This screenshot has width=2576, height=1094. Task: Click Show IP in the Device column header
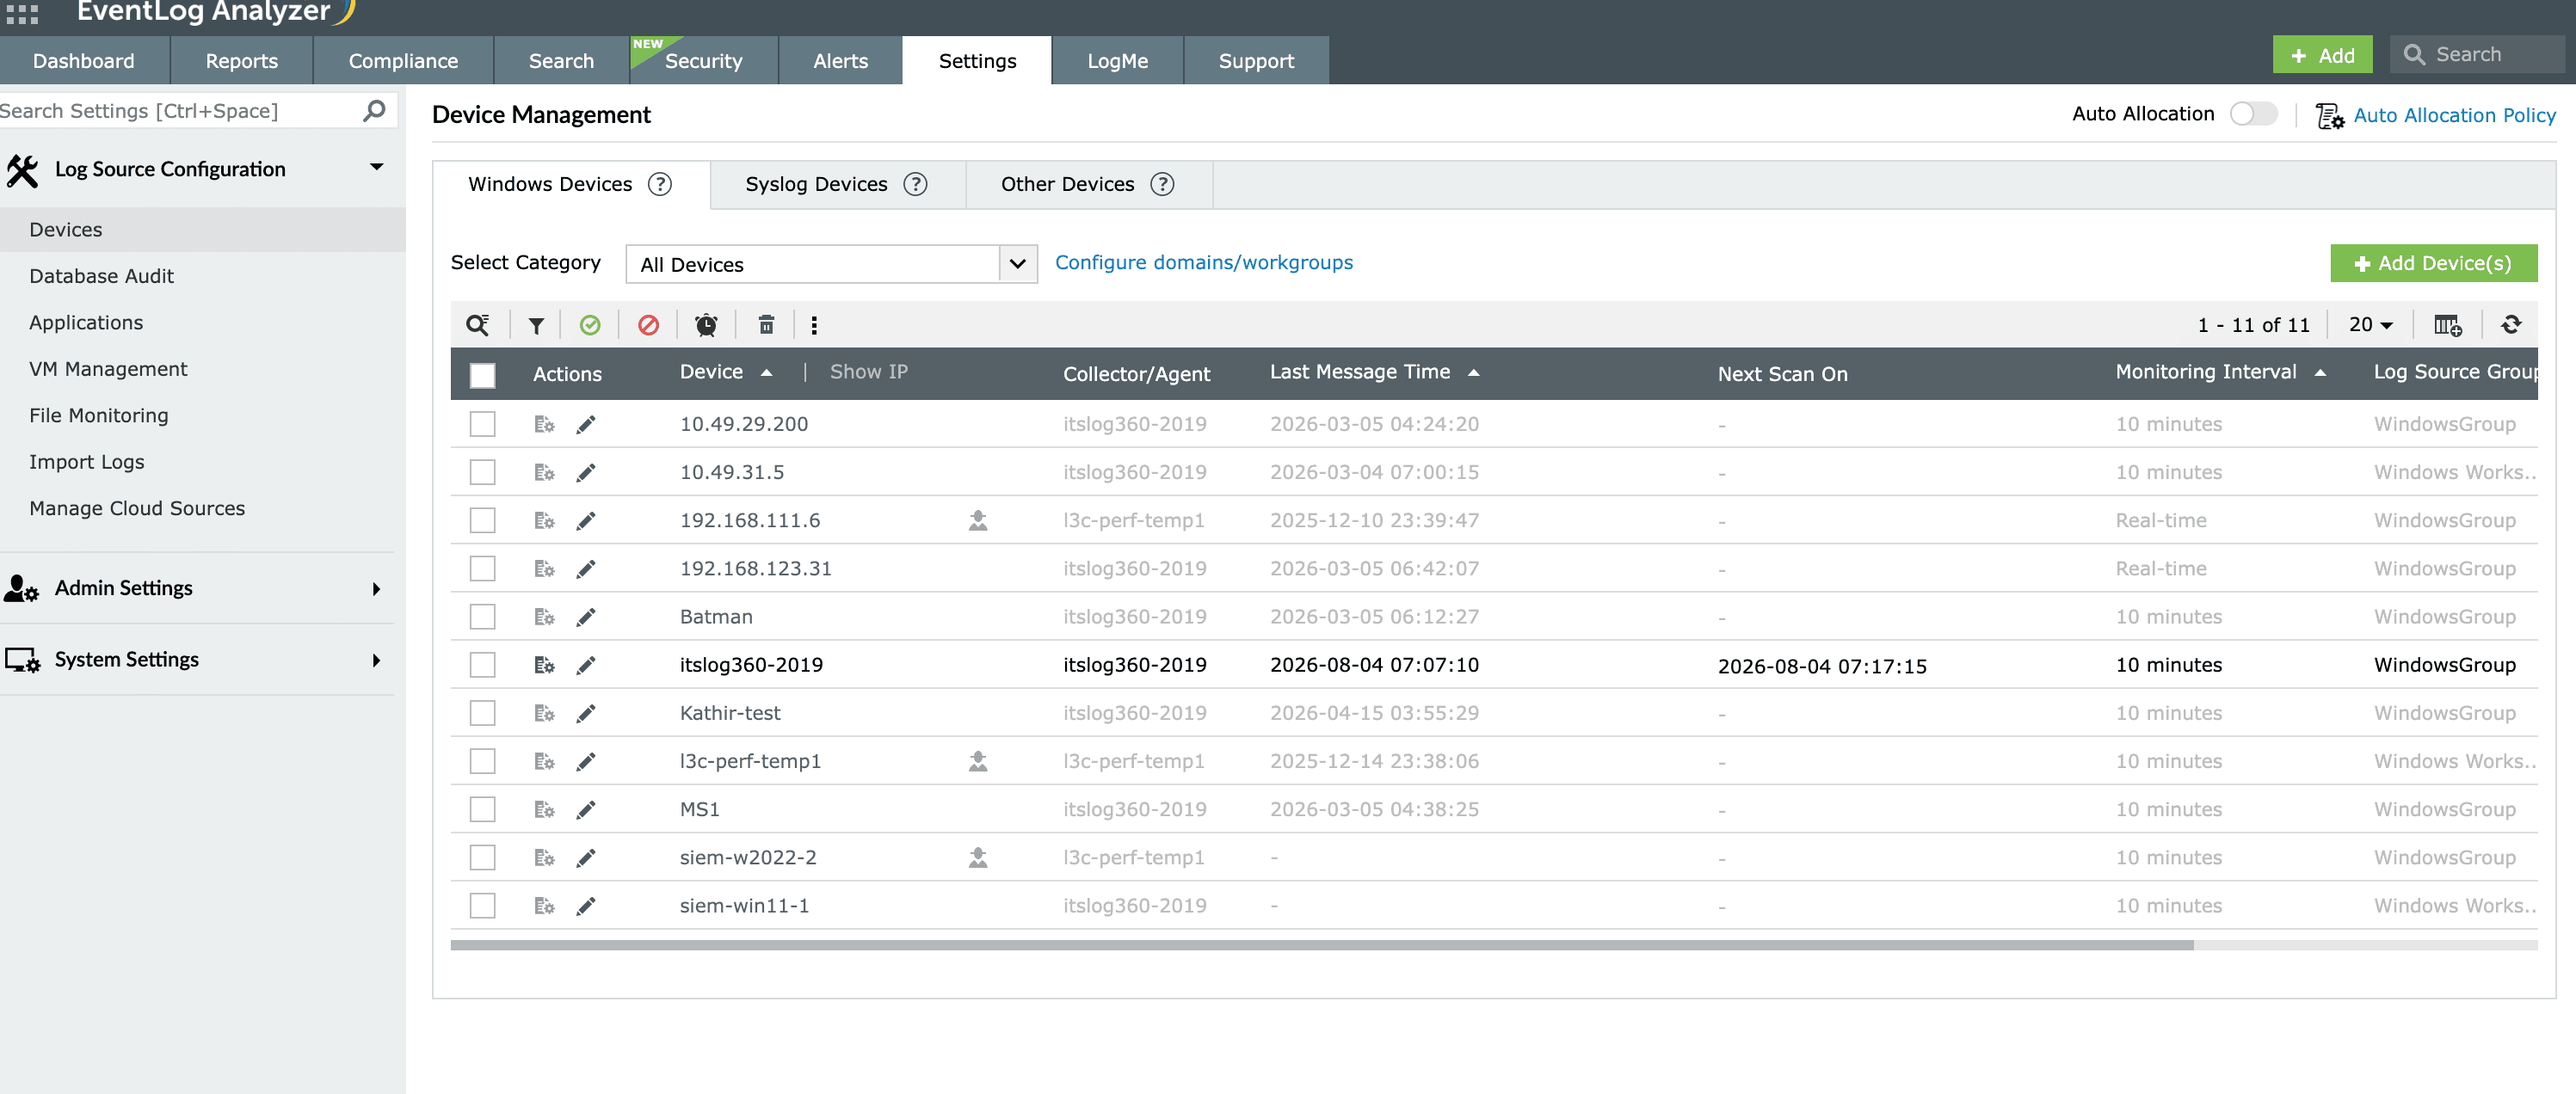coord(868,372)
